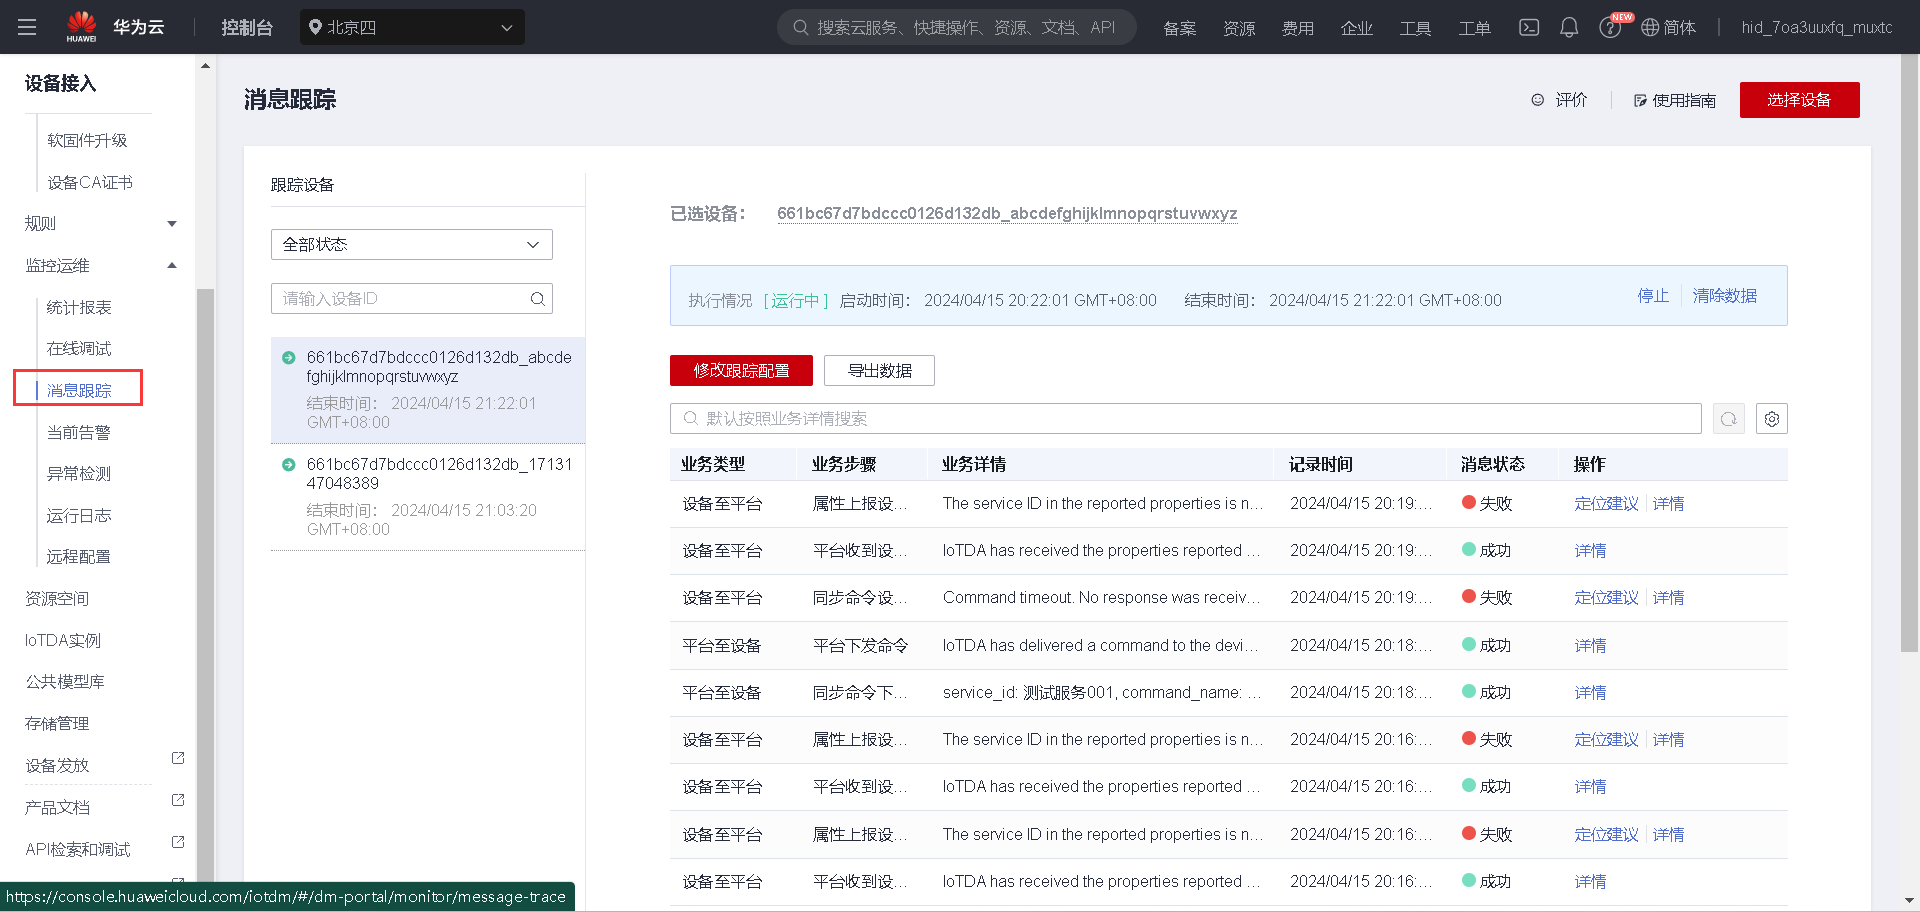Screen dimensions: 1920x912
Task: Open 当前告警 in sidebar
Action: [x=79, y=433]
